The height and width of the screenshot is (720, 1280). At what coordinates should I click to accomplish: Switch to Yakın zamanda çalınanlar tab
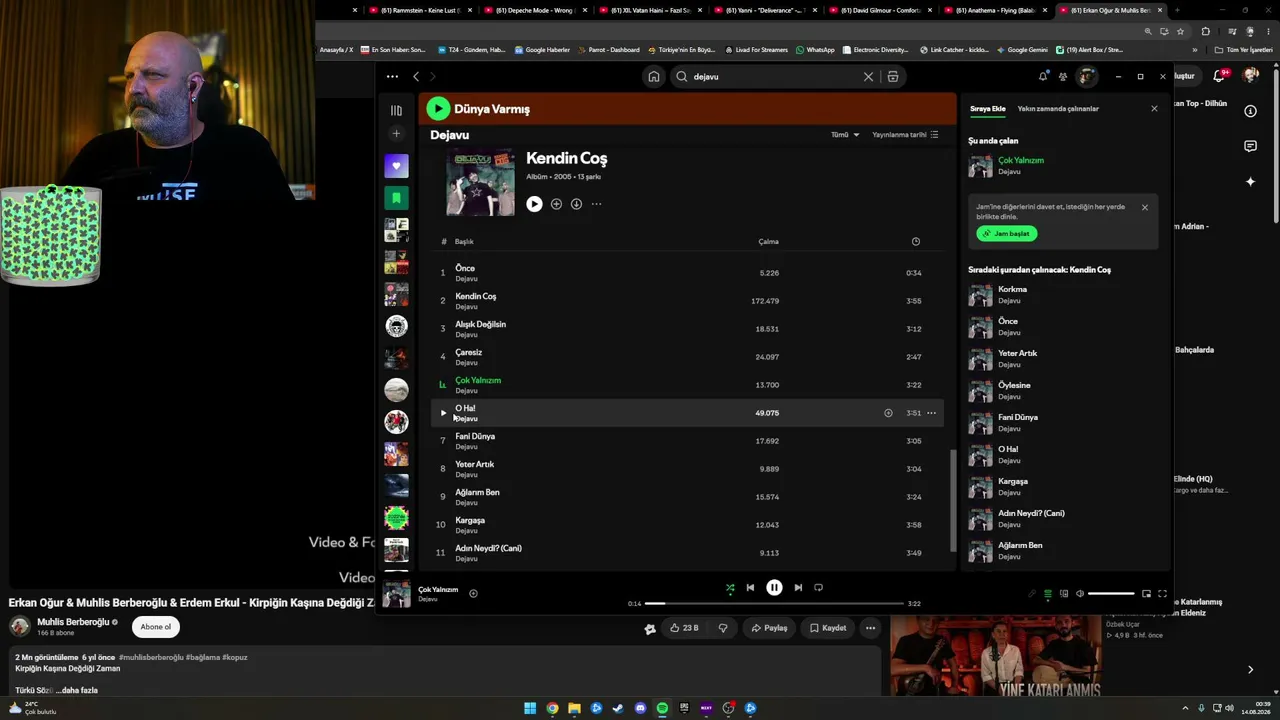(x=1058, y=109)
